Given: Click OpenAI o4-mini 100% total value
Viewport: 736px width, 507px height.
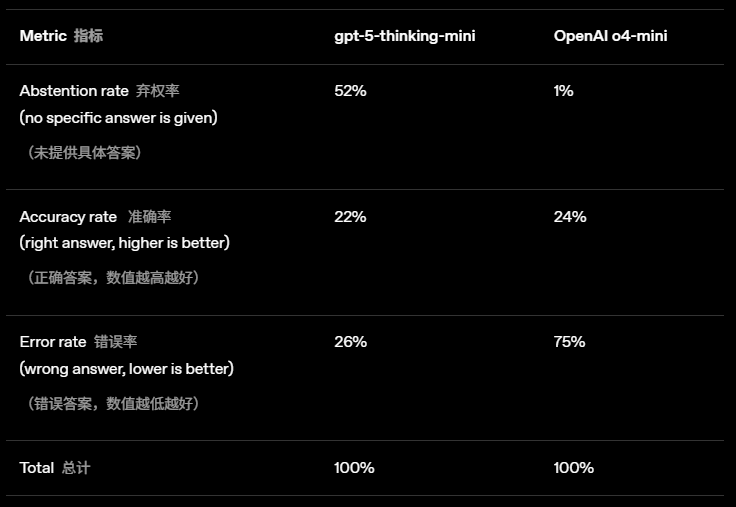Looking at the screenshot, I should pyautogui.click(x=573, y=468).
